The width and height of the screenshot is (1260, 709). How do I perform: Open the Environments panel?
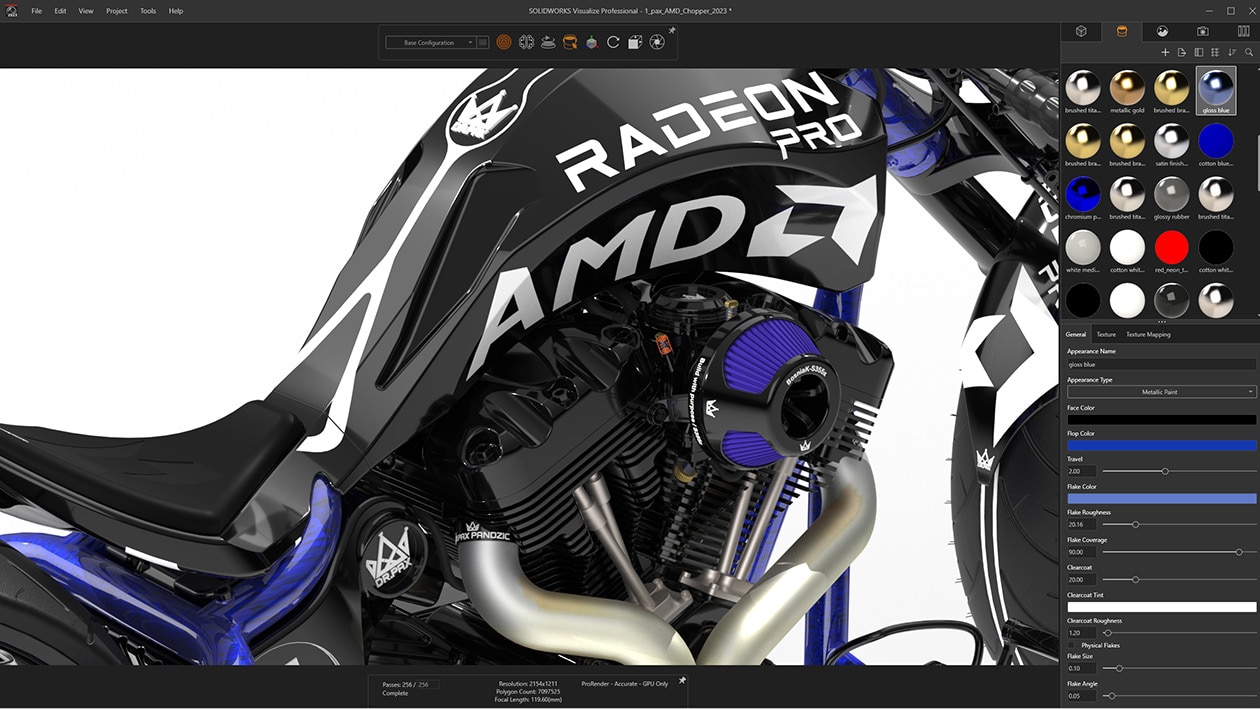click(x=1162, y=31)
